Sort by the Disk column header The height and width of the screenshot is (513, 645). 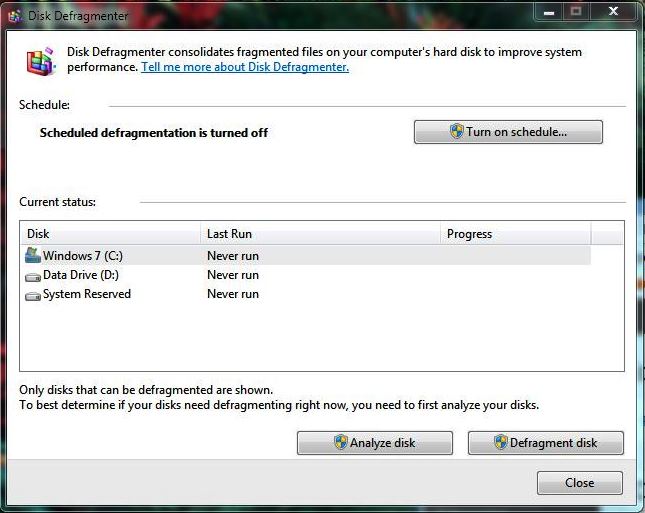[x=110, y=234]
